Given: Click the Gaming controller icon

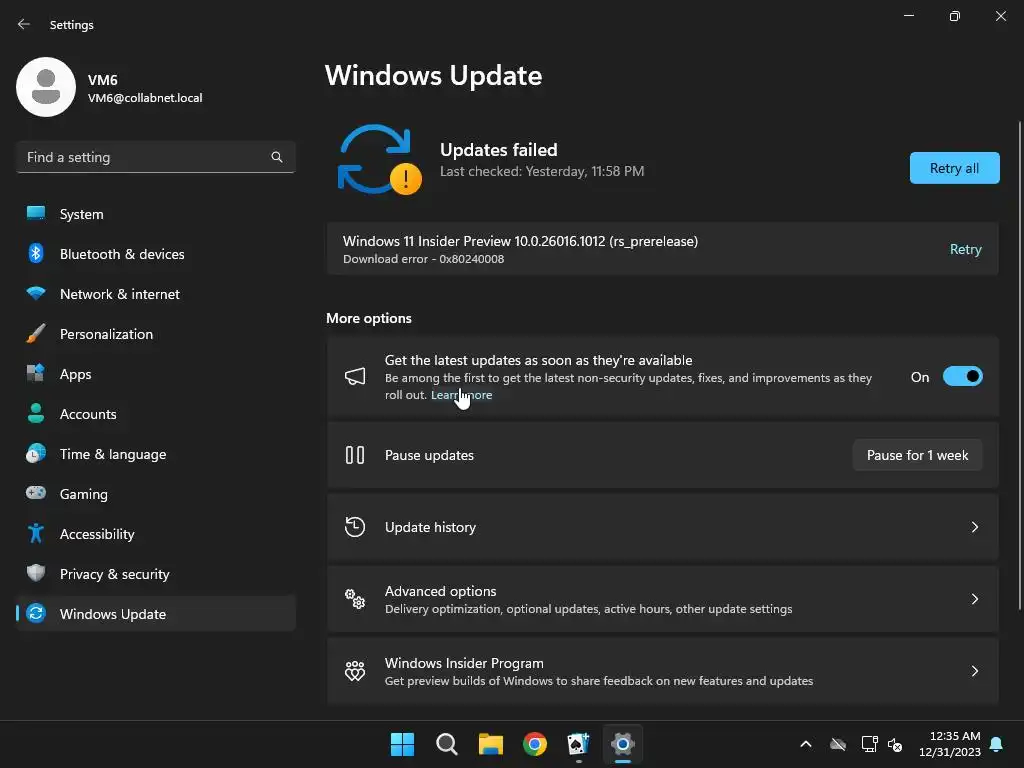Looking at the screenshot, I should point(36,493).
